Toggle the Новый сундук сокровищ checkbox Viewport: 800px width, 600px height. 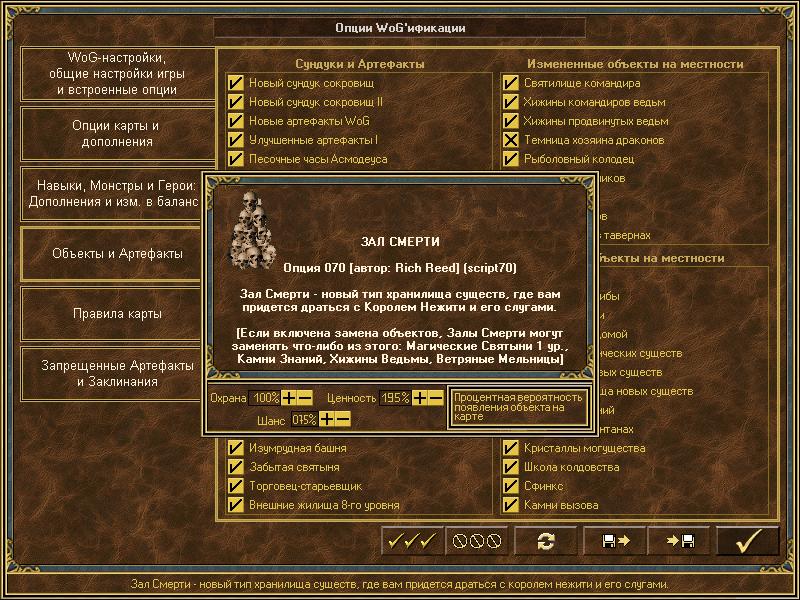(x=236, y=83)
